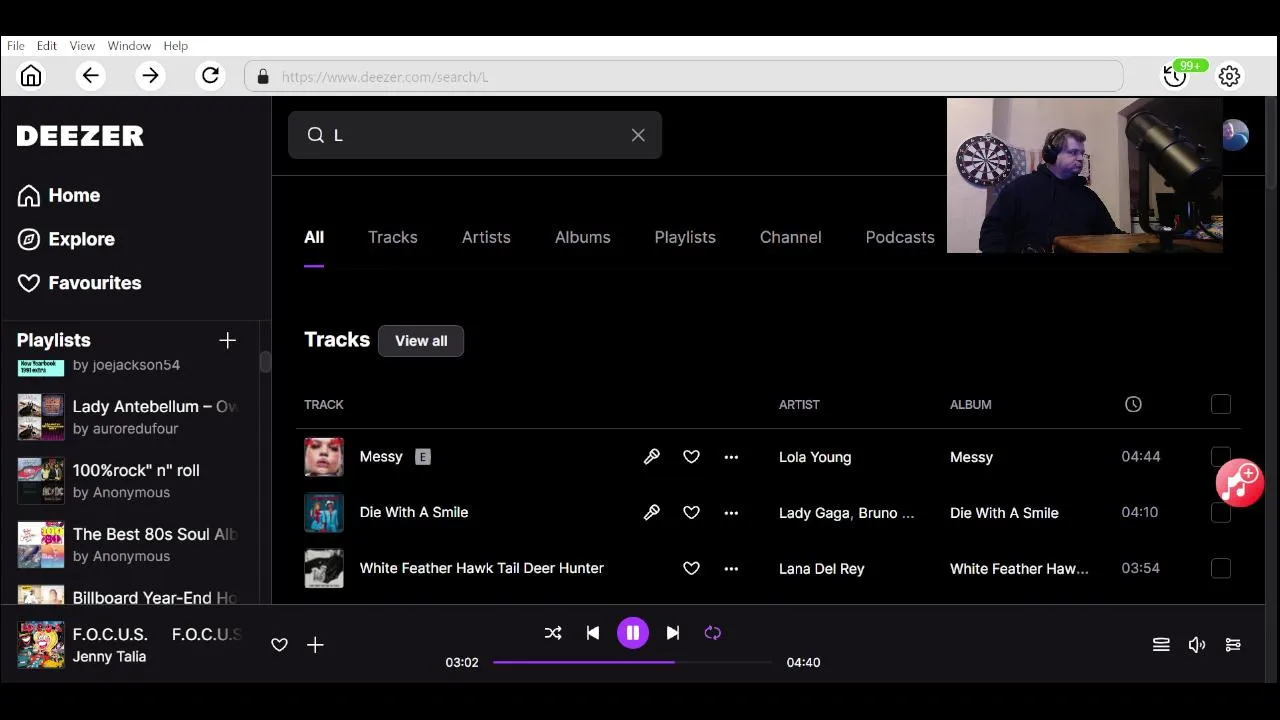Open the File menu
1280x720 pixels.
(16, 46)
